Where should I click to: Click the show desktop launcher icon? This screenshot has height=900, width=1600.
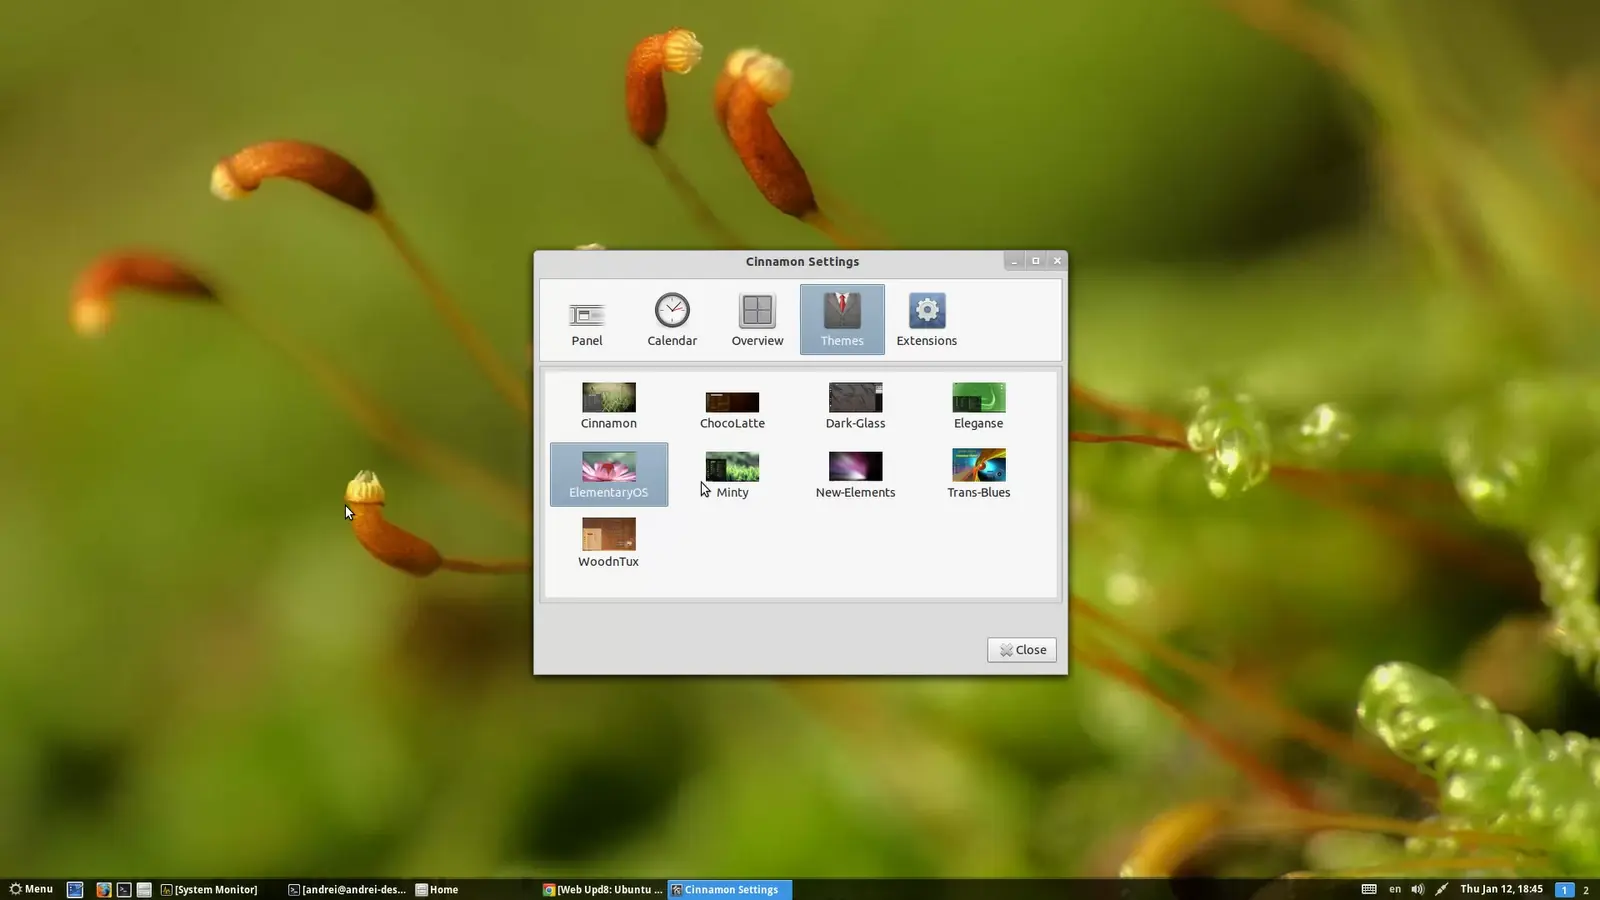click(75, 890)
